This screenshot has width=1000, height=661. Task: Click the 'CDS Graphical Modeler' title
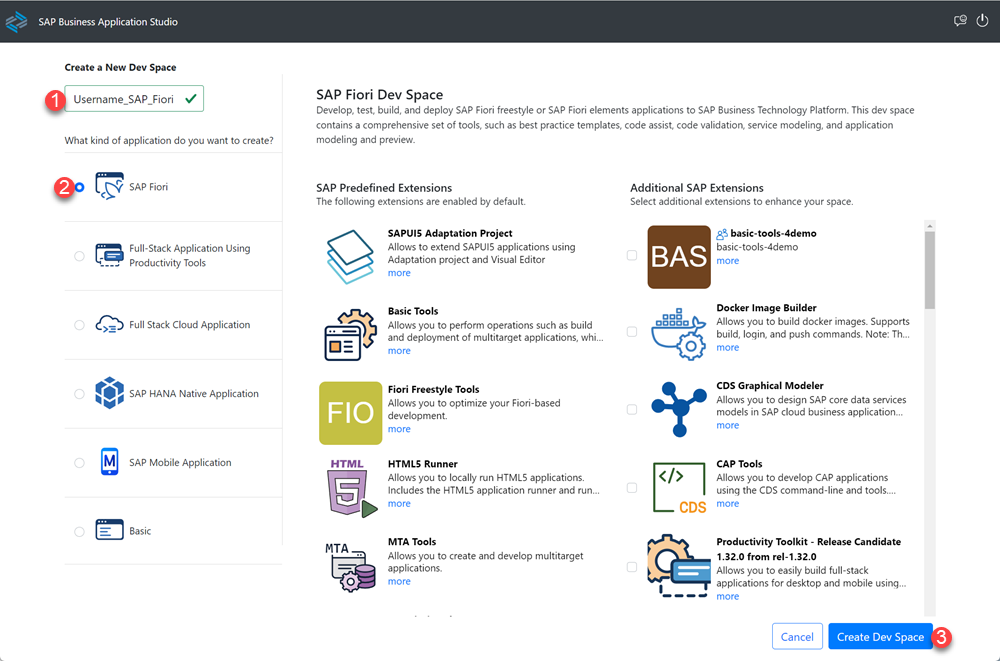click(x=770, y=385)
